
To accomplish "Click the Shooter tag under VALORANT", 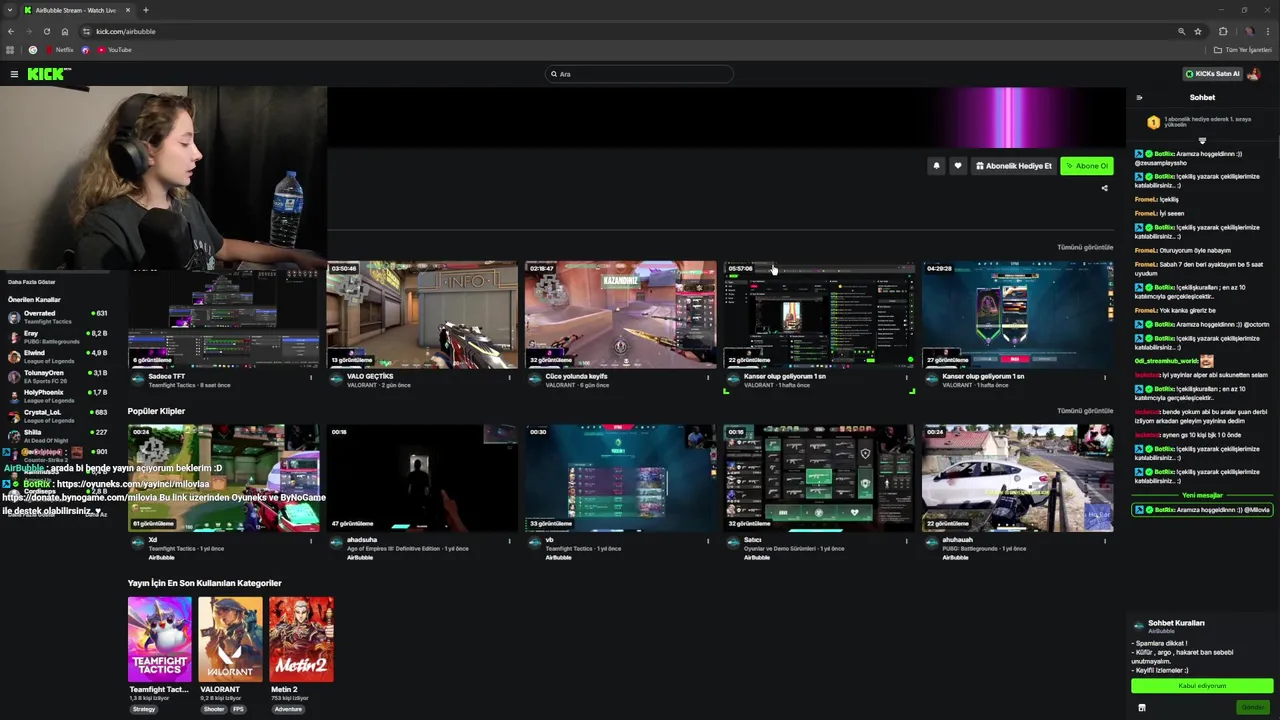I will coord(214,709).
